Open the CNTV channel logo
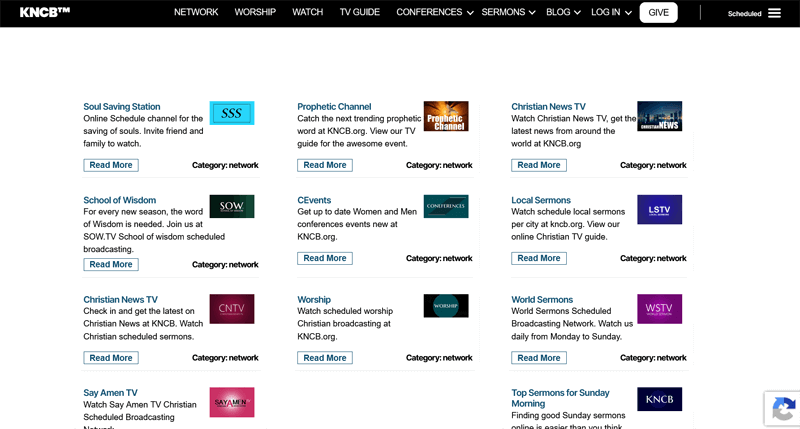Viewport: 800px width, 429px height. 231,309
